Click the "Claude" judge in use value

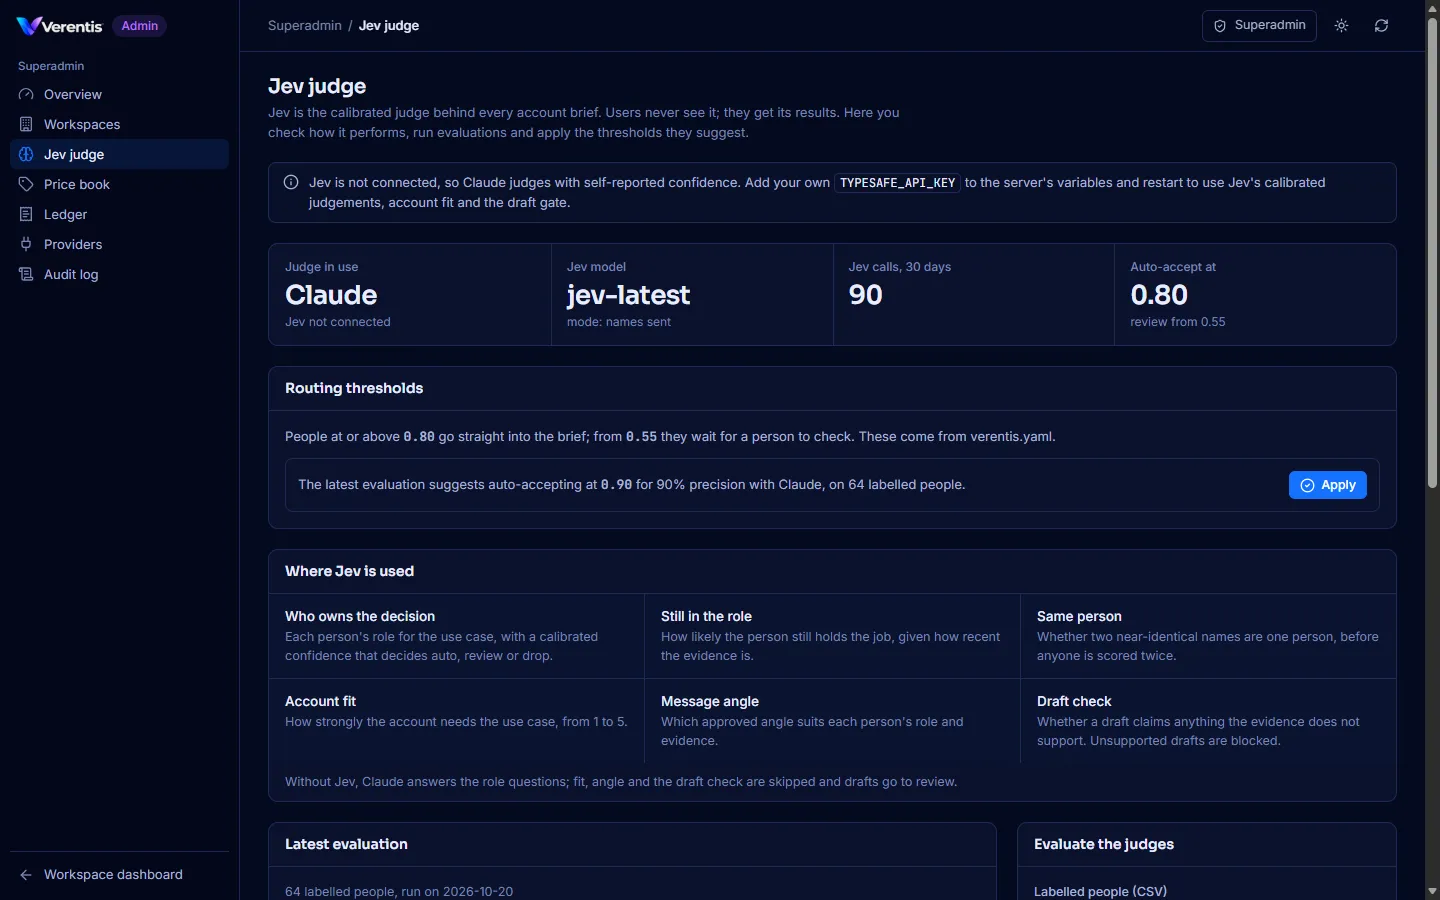click(331, 295)
